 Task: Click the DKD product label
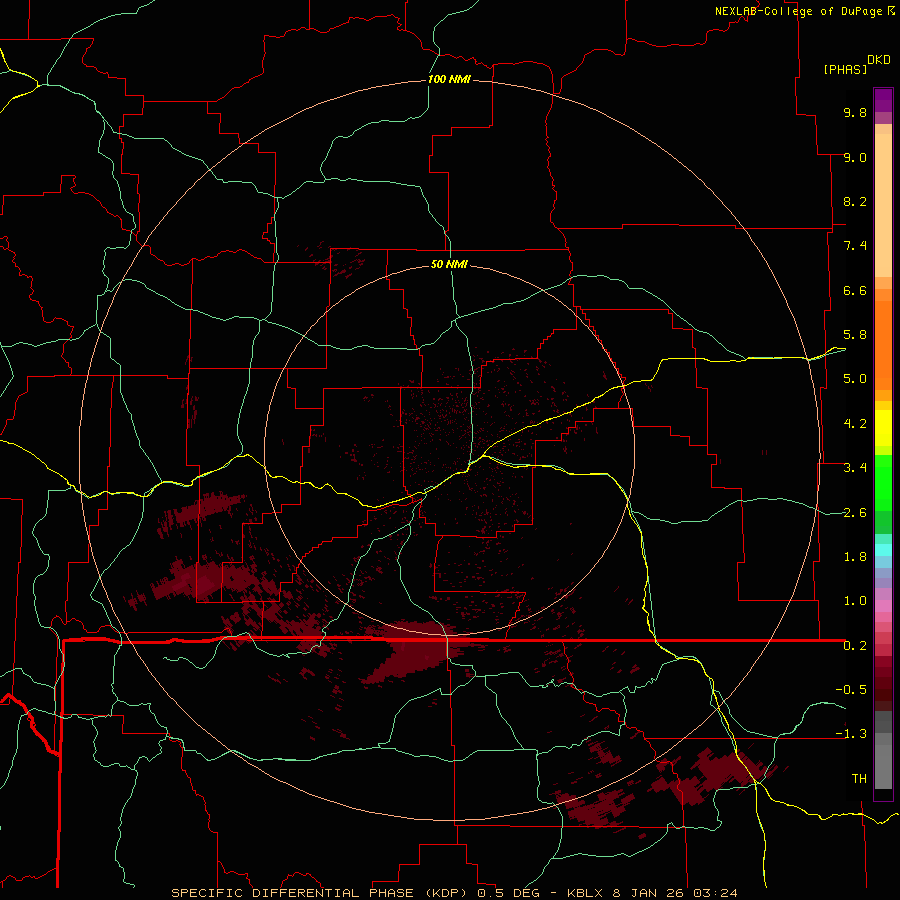tap(879, 60)
